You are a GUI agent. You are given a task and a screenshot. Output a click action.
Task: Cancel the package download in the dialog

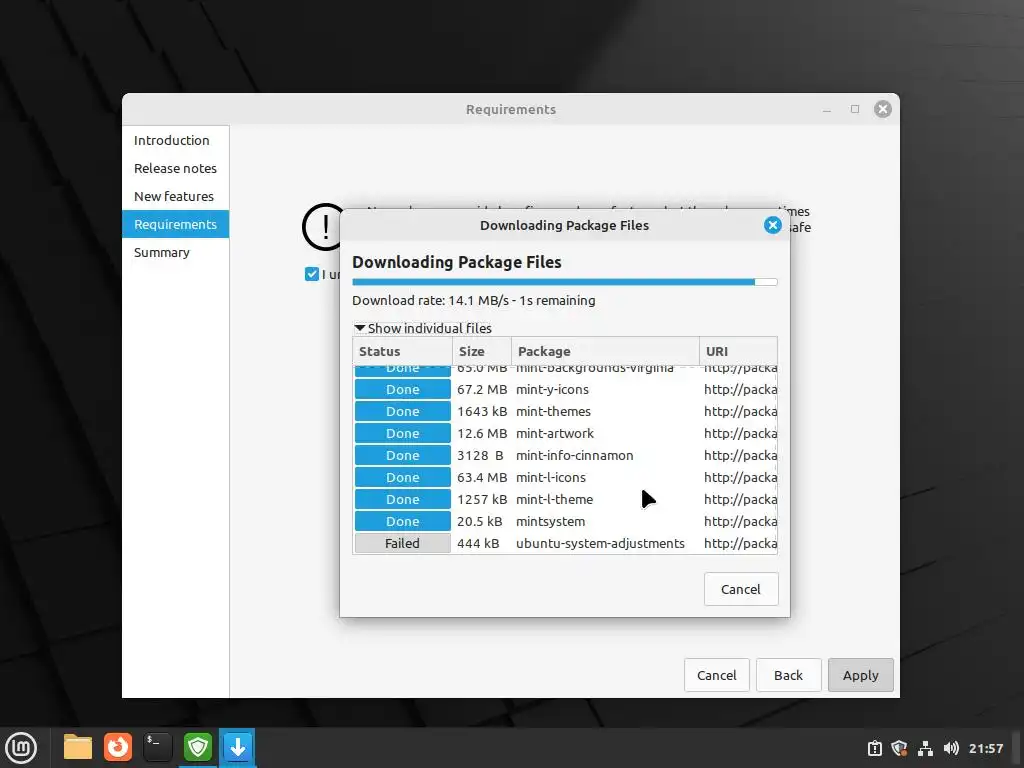point(741,589)
